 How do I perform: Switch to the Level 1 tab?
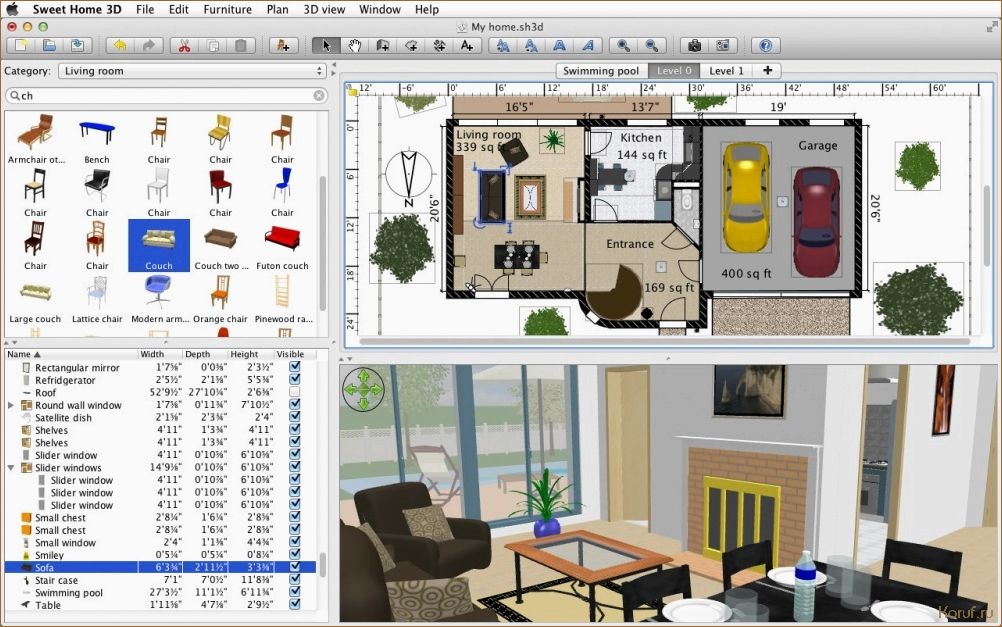click(726, 71)
